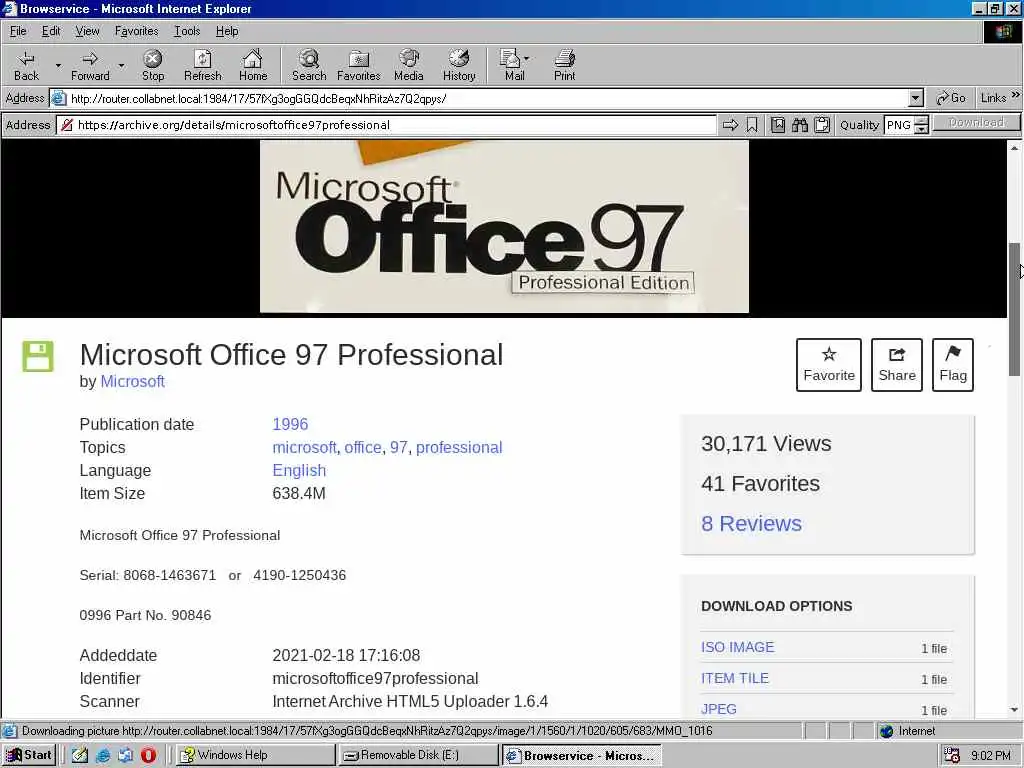Click the scrollbar up arrow
The width and height of the screenshot is (1024, 768).
[1014, 148]
